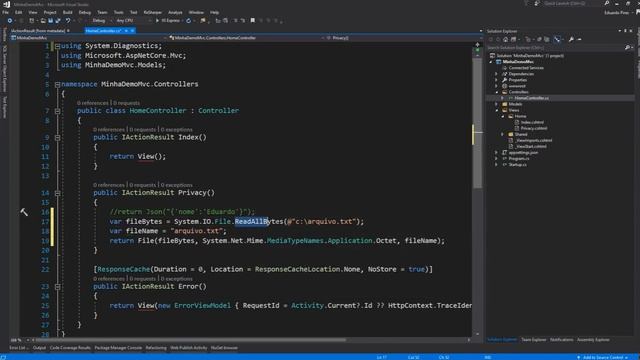This screenshot has height=360, width=640.
Task: Collapse the Views folder arrow
Action: click(x=496, y=110)
